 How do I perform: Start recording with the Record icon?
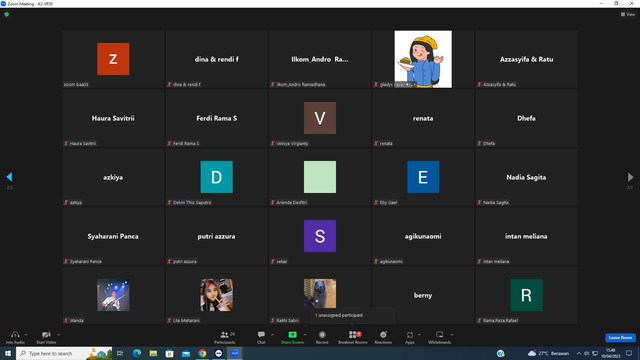coord(322,335)
